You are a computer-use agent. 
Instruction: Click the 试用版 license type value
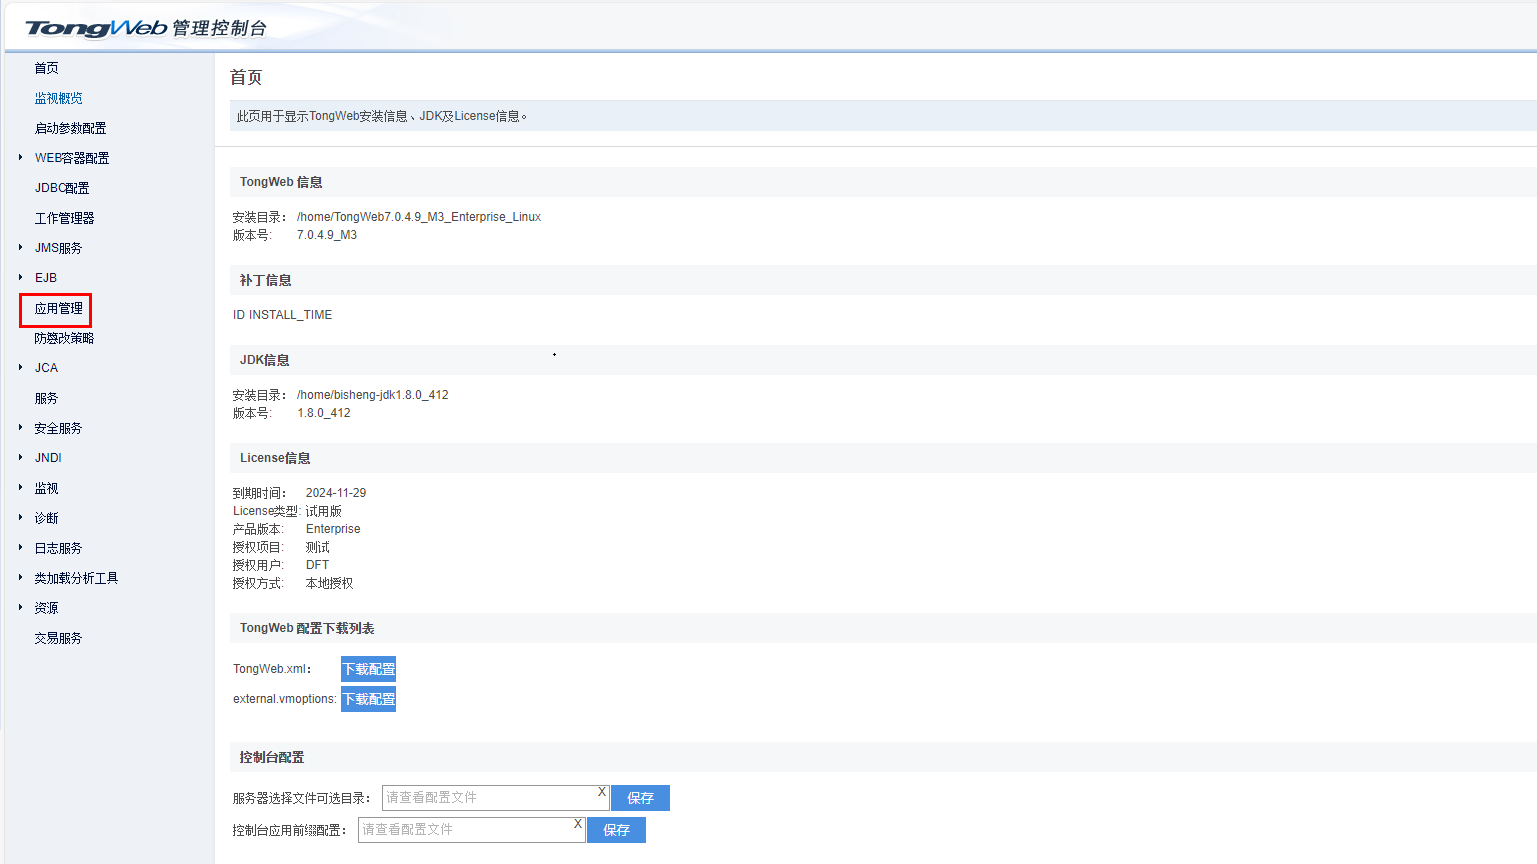[324, 511]
